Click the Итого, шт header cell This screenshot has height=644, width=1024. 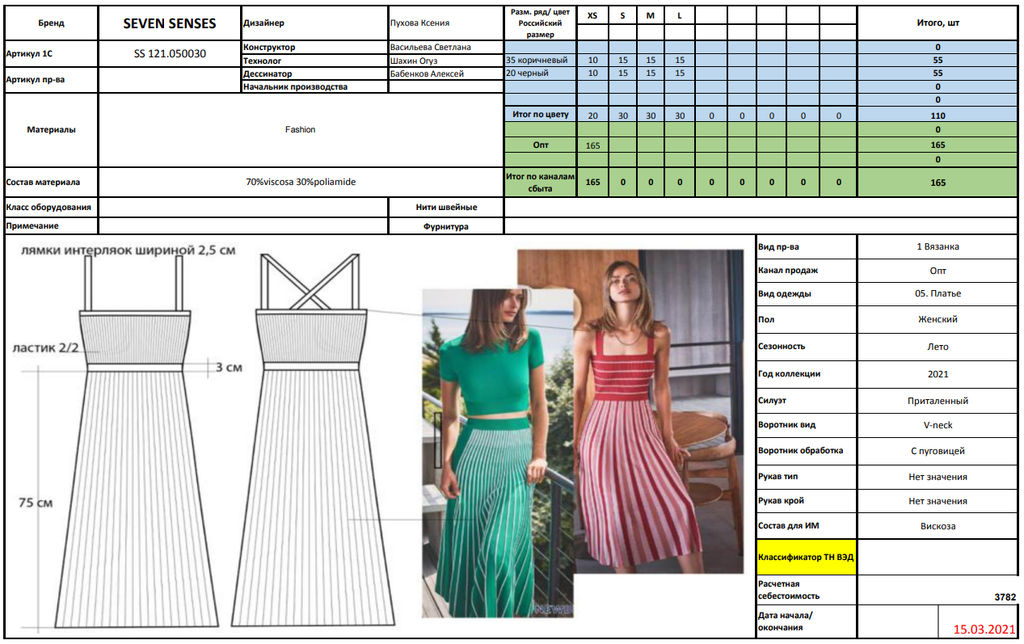tap(938, 23)
